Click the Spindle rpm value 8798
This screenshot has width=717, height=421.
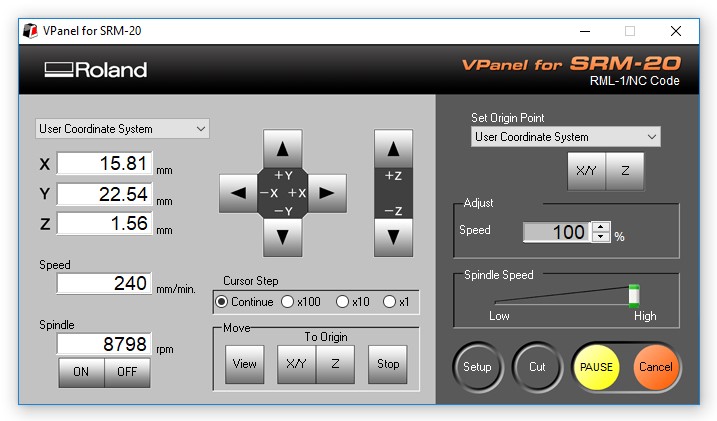tap(105, 344)
